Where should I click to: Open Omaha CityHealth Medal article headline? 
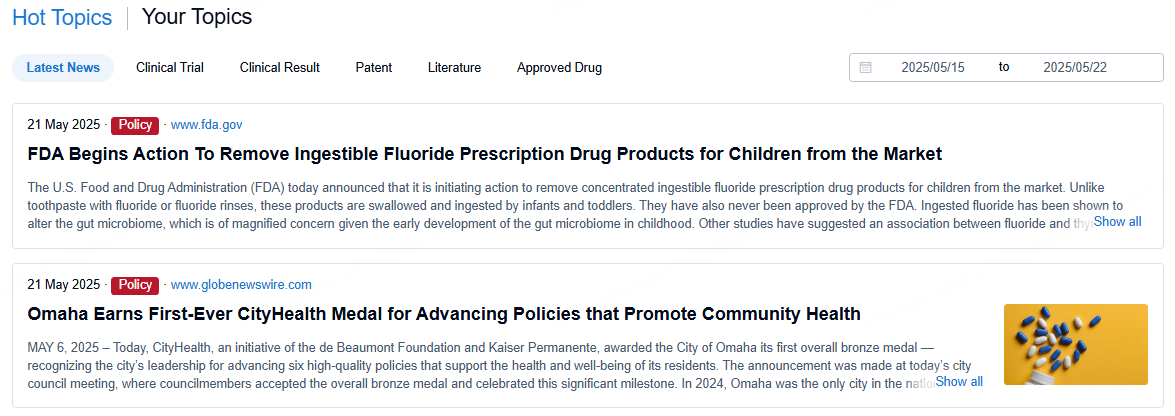444,314
